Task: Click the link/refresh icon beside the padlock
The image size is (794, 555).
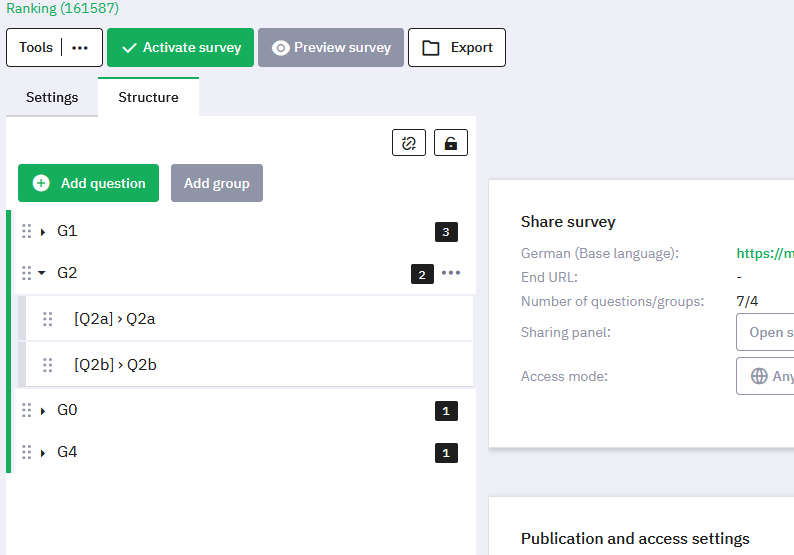Action: (x=409, y=143)
